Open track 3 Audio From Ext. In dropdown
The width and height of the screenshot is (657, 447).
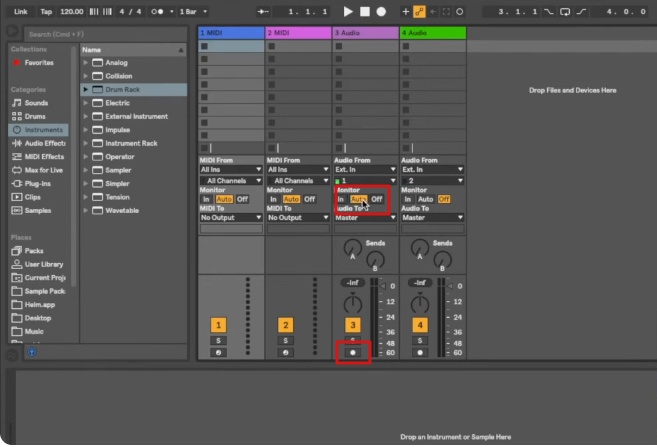(365, 170)
